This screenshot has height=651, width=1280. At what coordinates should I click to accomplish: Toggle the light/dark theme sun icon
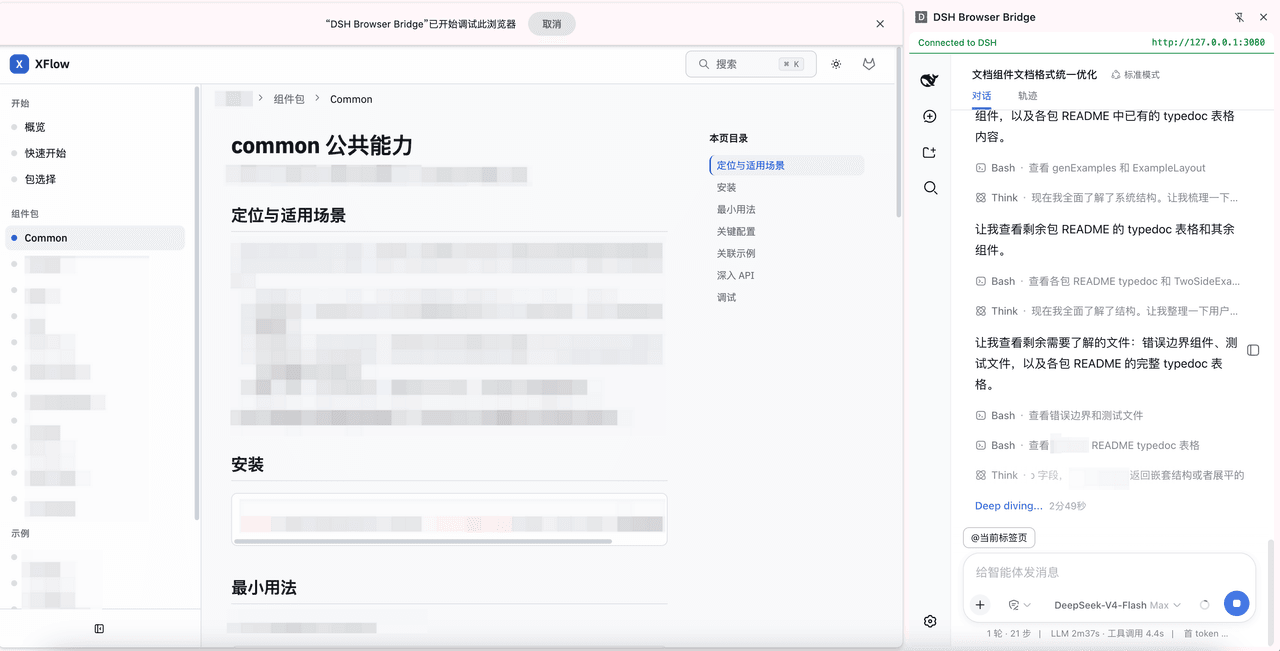pos(836,64)
